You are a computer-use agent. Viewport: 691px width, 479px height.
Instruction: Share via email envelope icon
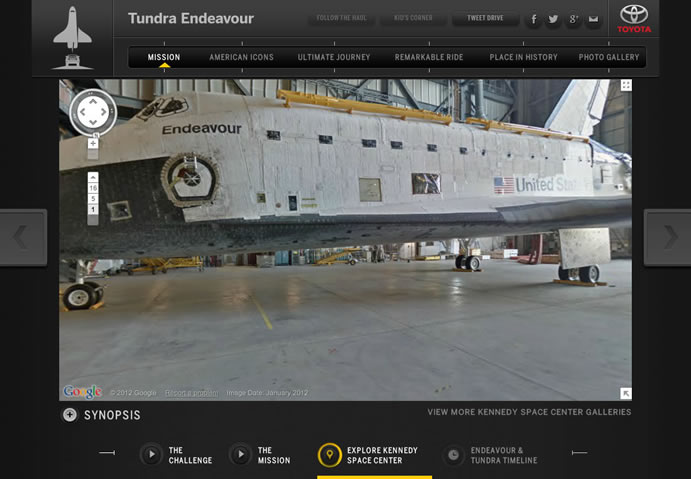pos(594,19)
